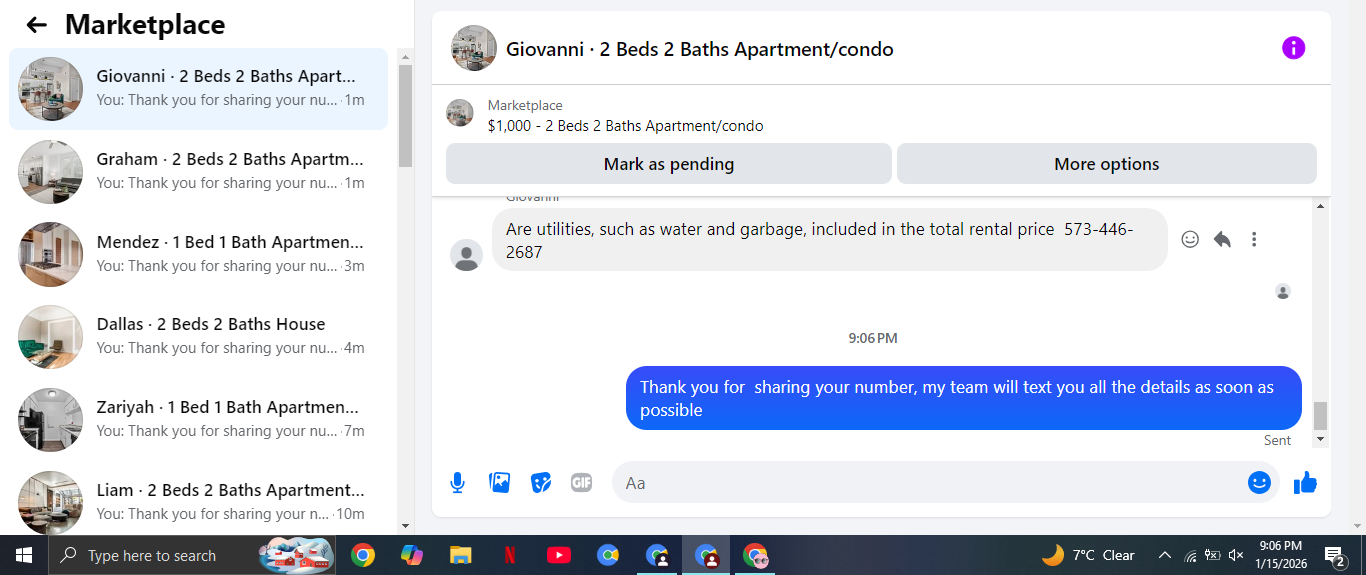Click the chat list scrollbar thumb
This screenshot has height=575, width=1366.
405,115
